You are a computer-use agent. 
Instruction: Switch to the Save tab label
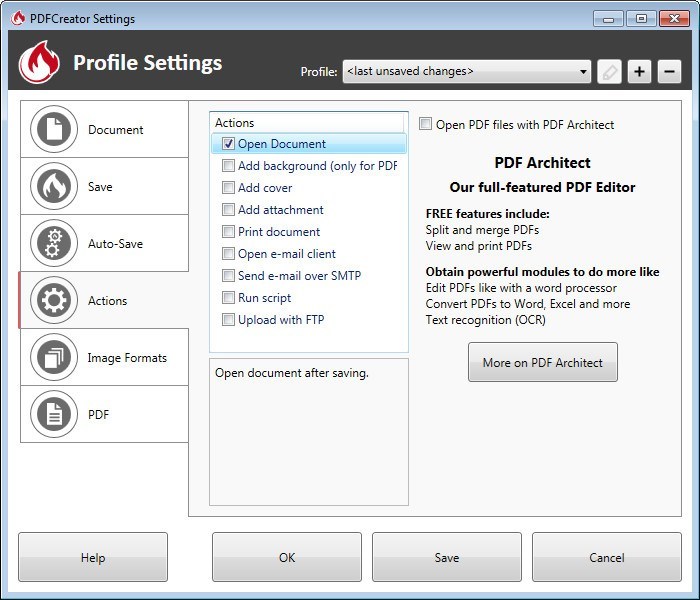pyautogui.click(x=100, y=187)
